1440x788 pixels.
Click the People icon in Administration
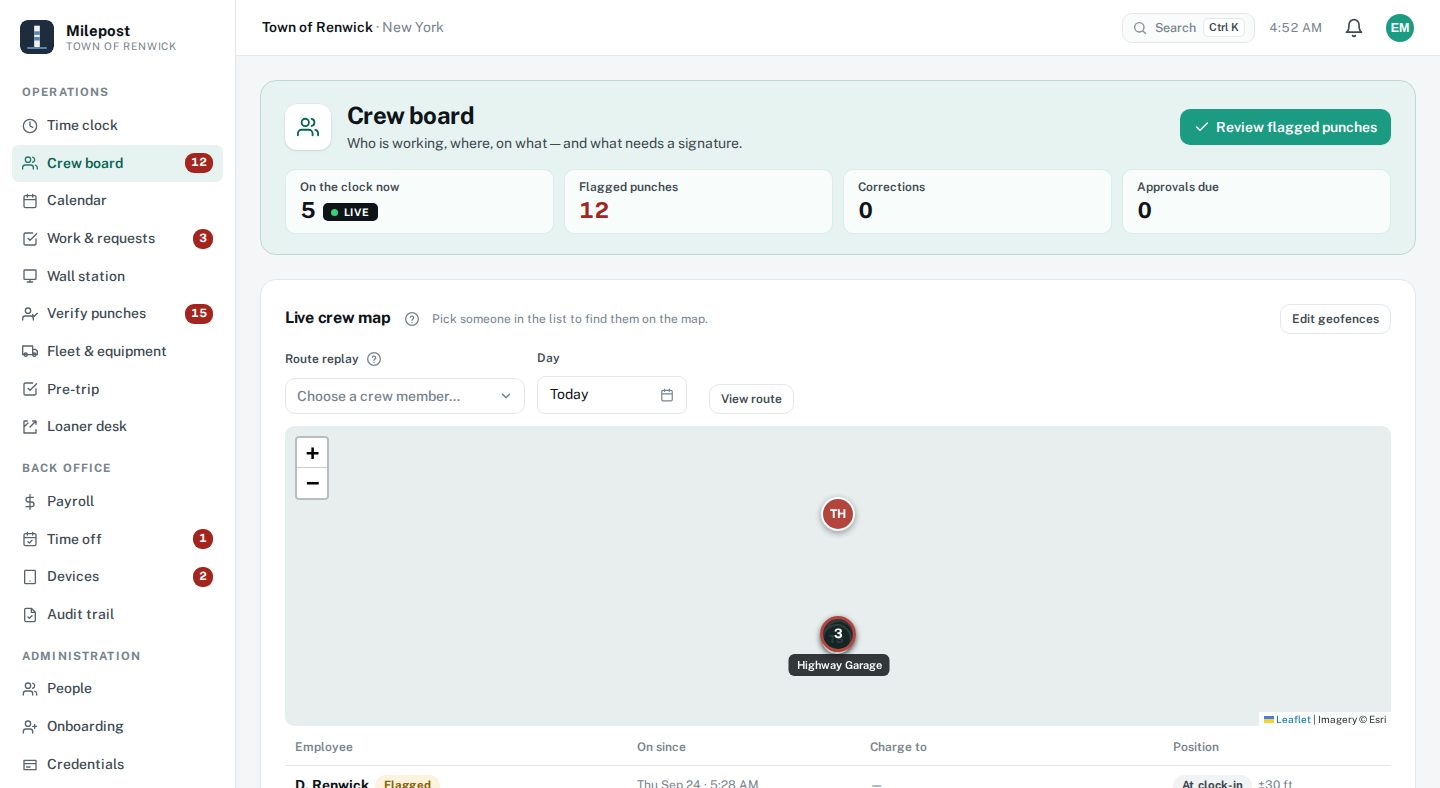click(x=30, y=689)
